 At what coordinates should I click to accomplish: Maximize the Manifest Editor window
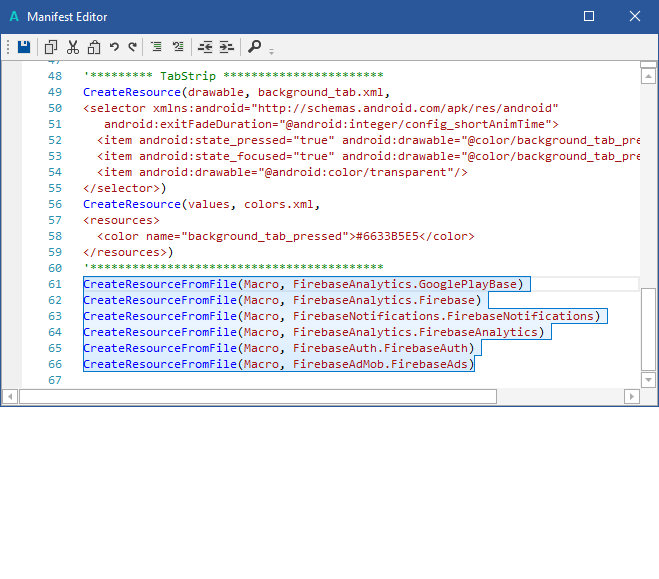tap(589, 16)
